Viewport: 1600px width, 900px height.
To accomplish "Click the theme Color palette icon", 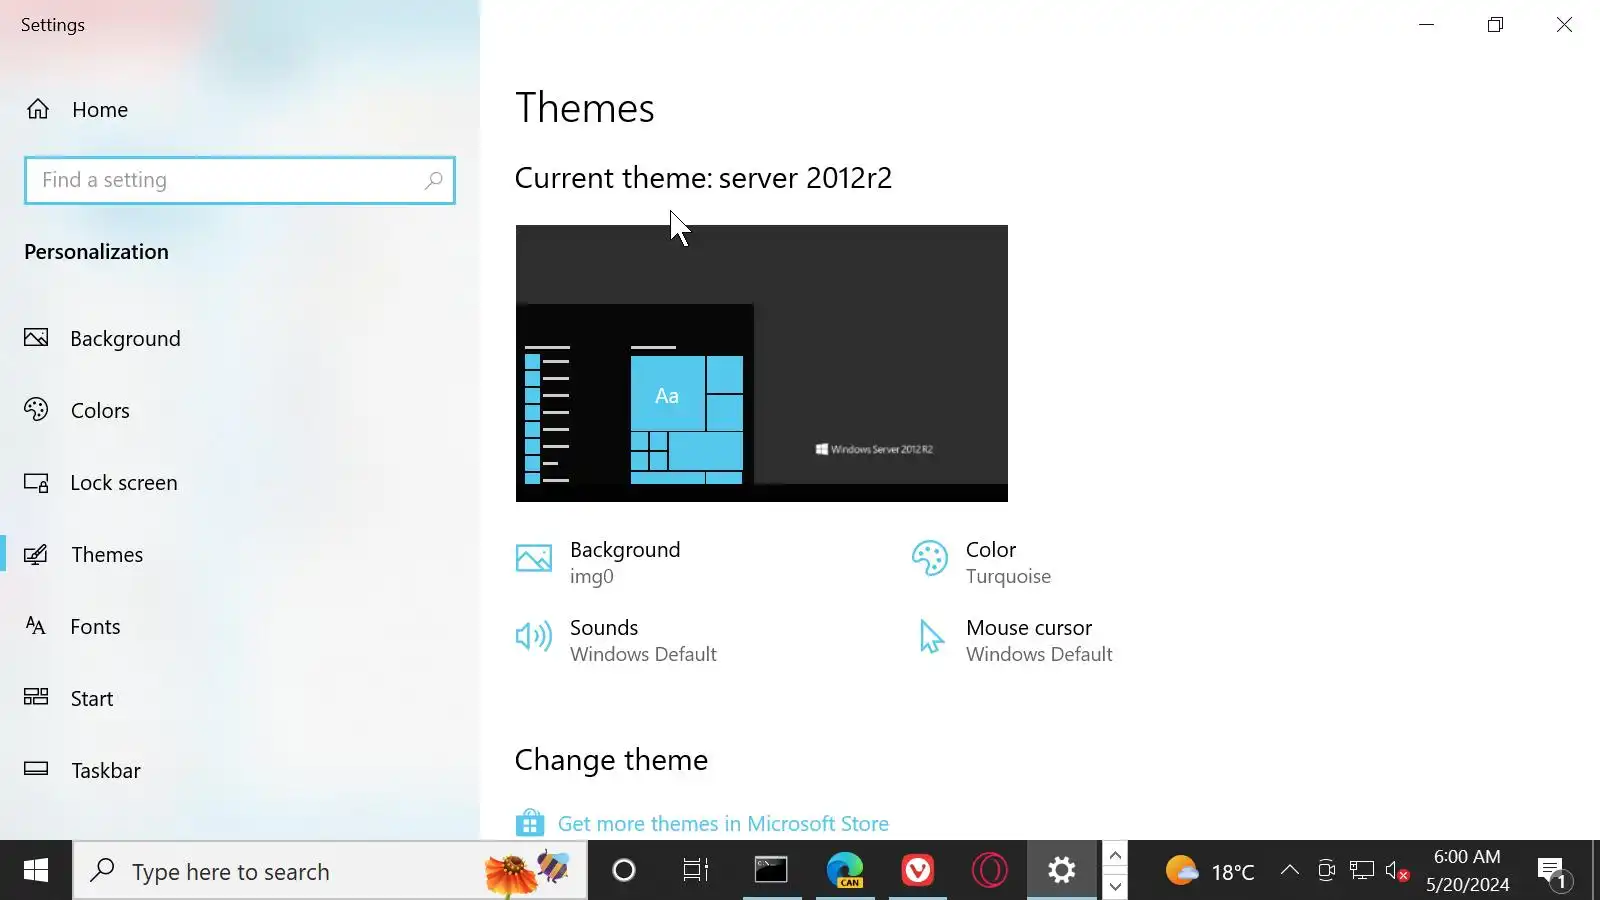I will click(929, 559).
